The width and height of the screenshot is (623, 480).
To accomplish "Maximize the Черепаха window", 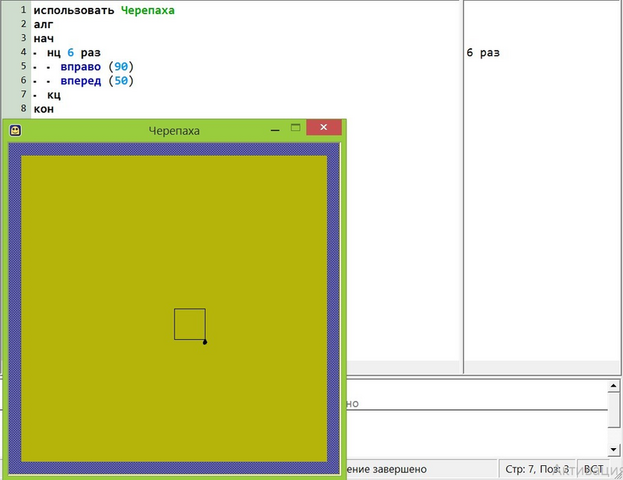I will tap(296, 127).
